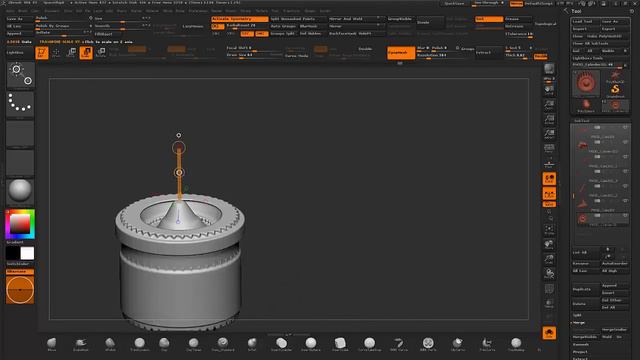Open the Preferences menu in menu bar
Screen dimensions: 640x360
click(198, 11)
